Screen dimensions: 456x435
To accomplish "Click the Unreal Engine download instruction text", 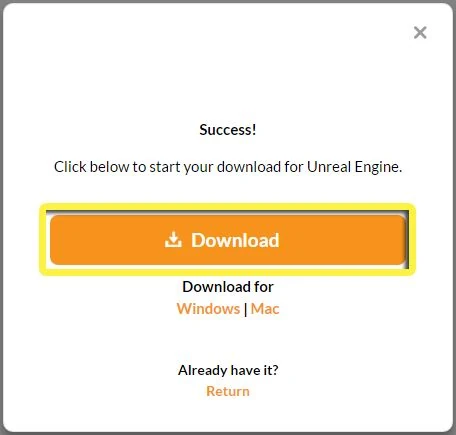I will [x=228, y=167].
